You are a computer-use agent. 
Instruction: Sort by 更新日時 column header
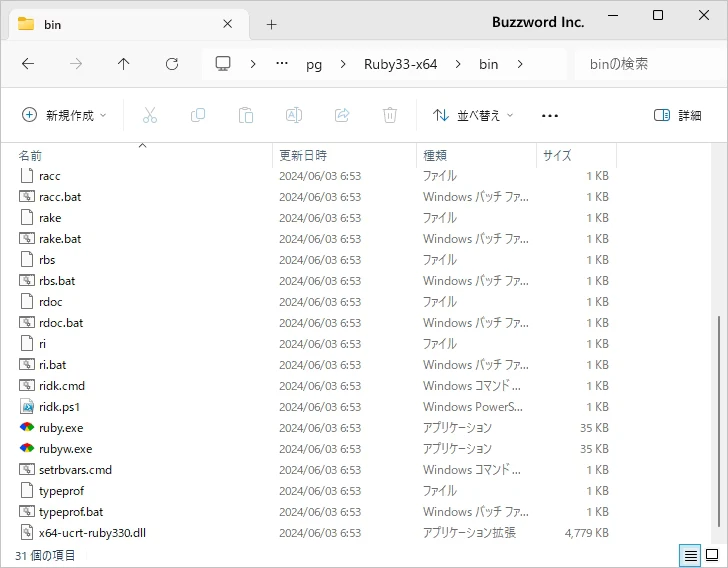(303, 155)
